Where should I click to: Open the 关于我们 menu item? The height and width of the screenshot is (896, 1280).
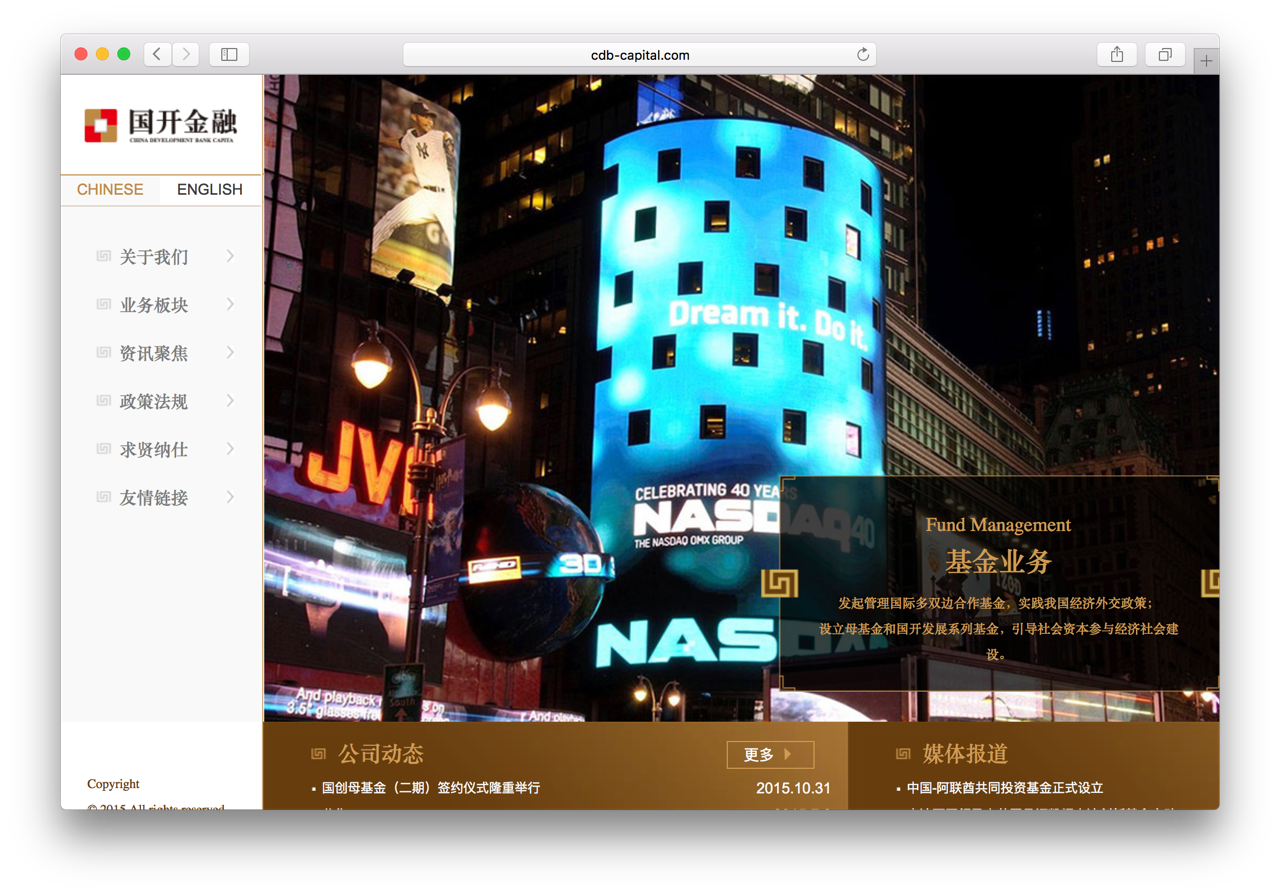coord(154,257)
